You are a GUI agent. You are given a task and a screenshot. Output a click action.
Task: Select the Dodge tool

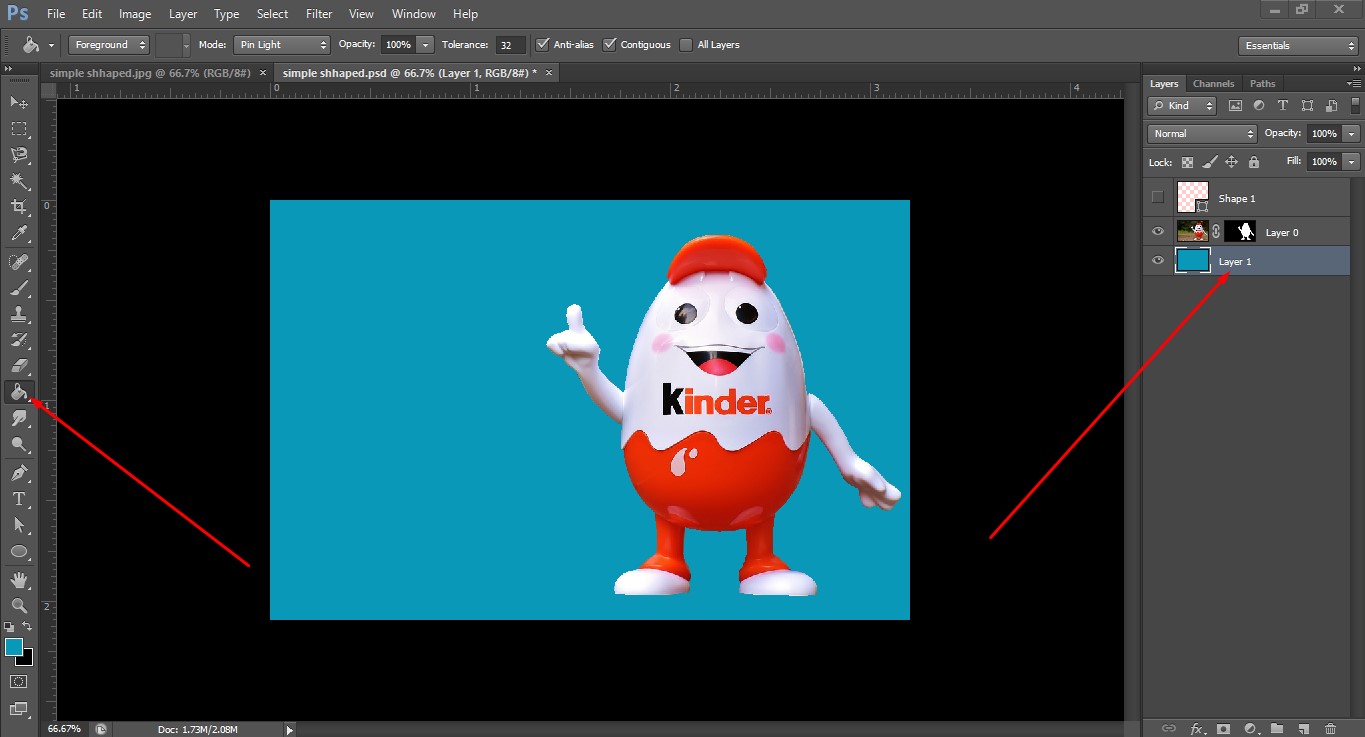tap(19, 445)
